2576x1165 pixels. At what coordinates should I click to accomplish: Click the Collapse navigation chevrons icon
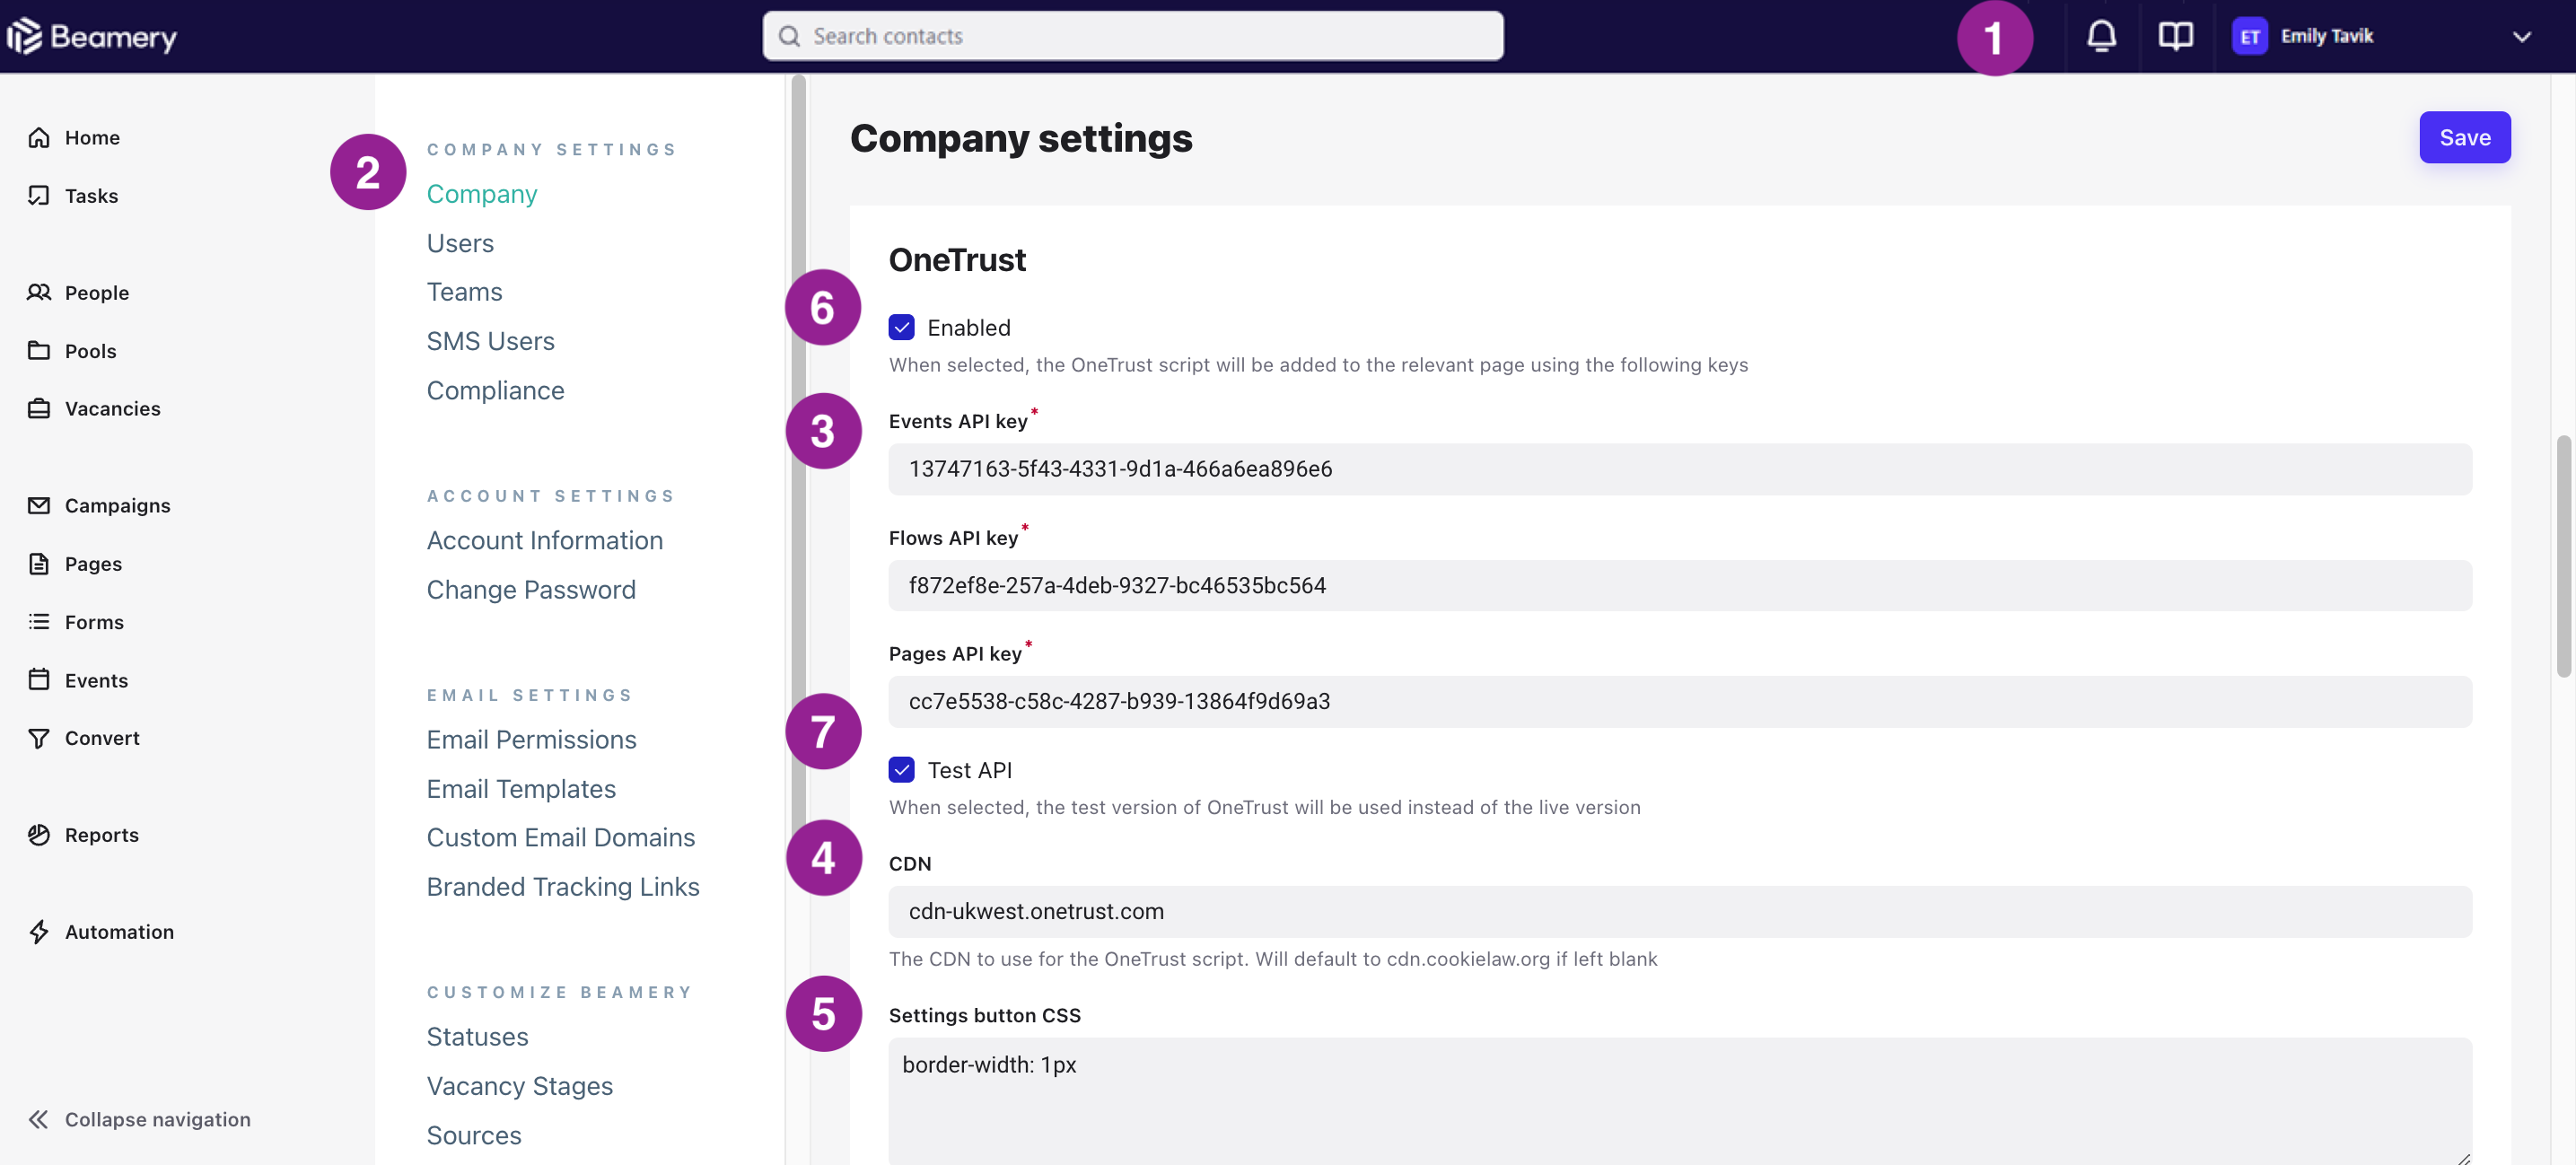pyautogui.click(x=39, y=1118)
